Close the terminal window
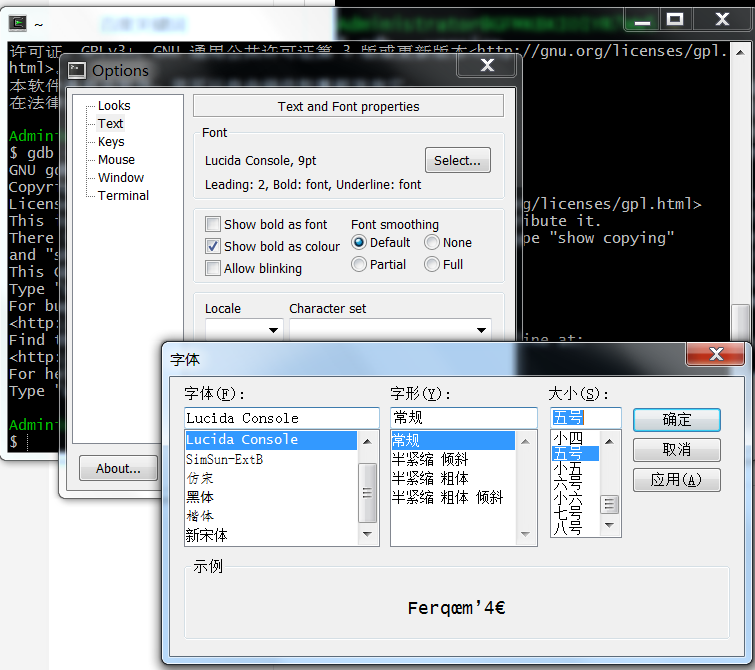 tap(722, 20)
